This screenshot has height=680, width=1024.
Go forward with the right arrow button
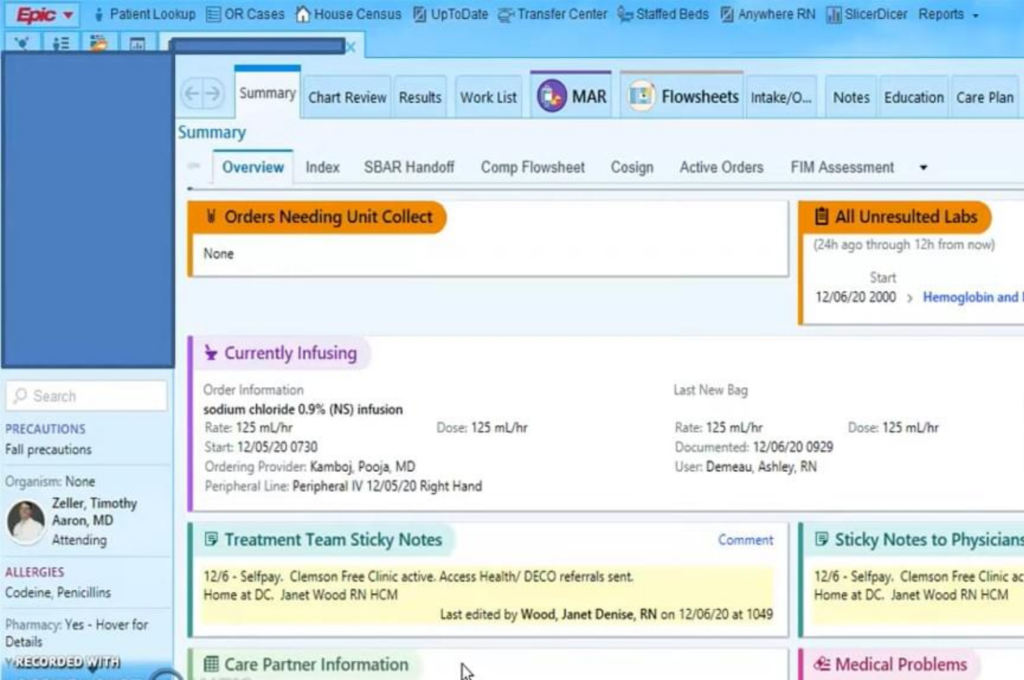213,93
